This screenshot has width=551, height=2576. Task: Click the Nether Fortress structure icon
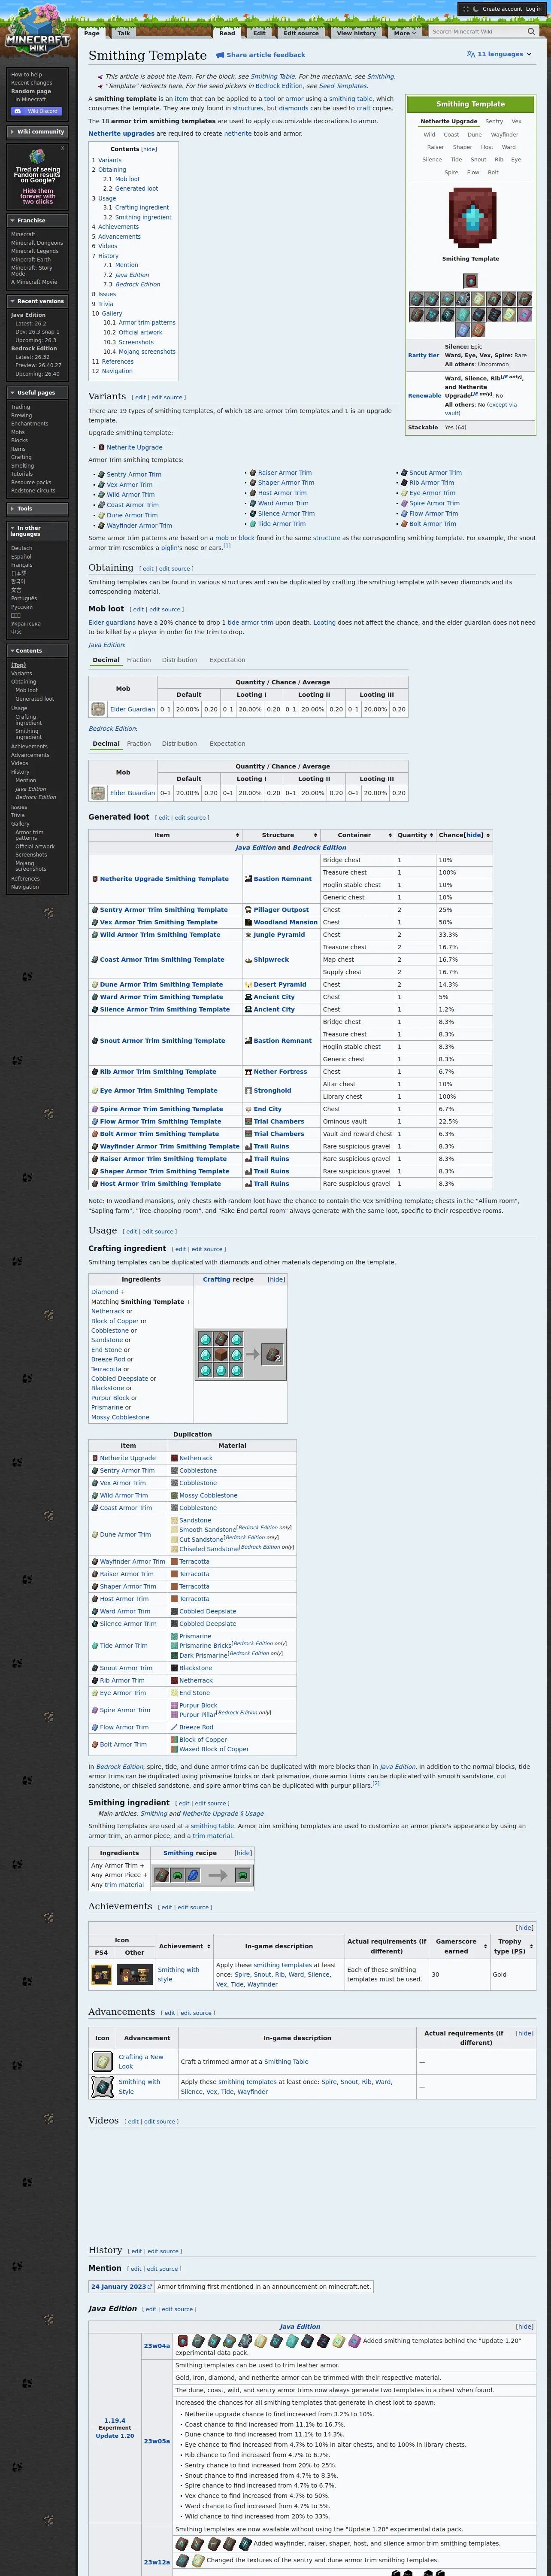[x=248, y=1072]
